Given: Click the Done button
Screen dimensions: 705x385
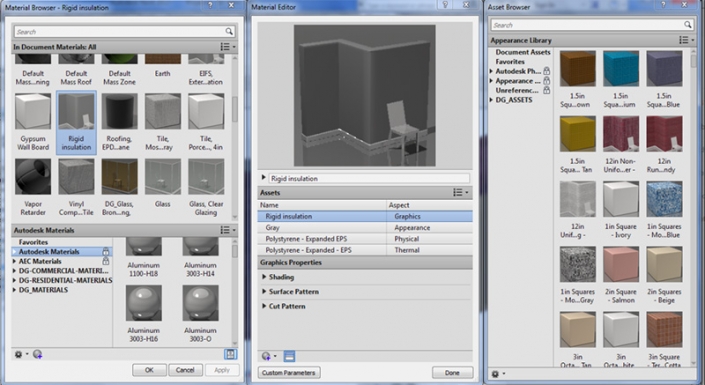Looking at the screenshot, I should point(452,373).
